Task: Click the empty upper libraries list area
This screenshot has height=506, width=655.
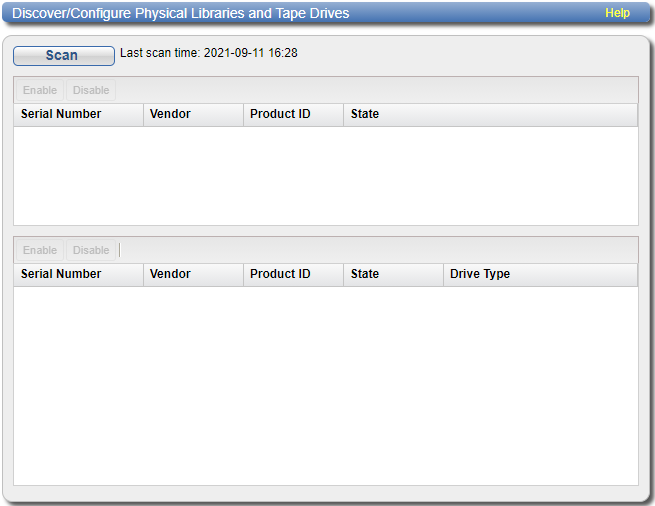Action: pyautogui.click(x=325, y=175)
